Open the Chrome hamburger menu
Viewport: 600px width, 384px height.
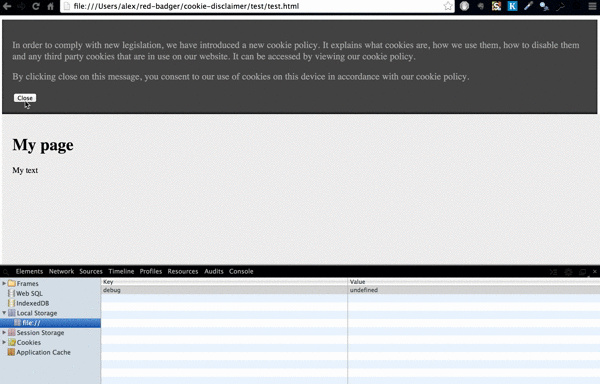(x=592, y=6)
